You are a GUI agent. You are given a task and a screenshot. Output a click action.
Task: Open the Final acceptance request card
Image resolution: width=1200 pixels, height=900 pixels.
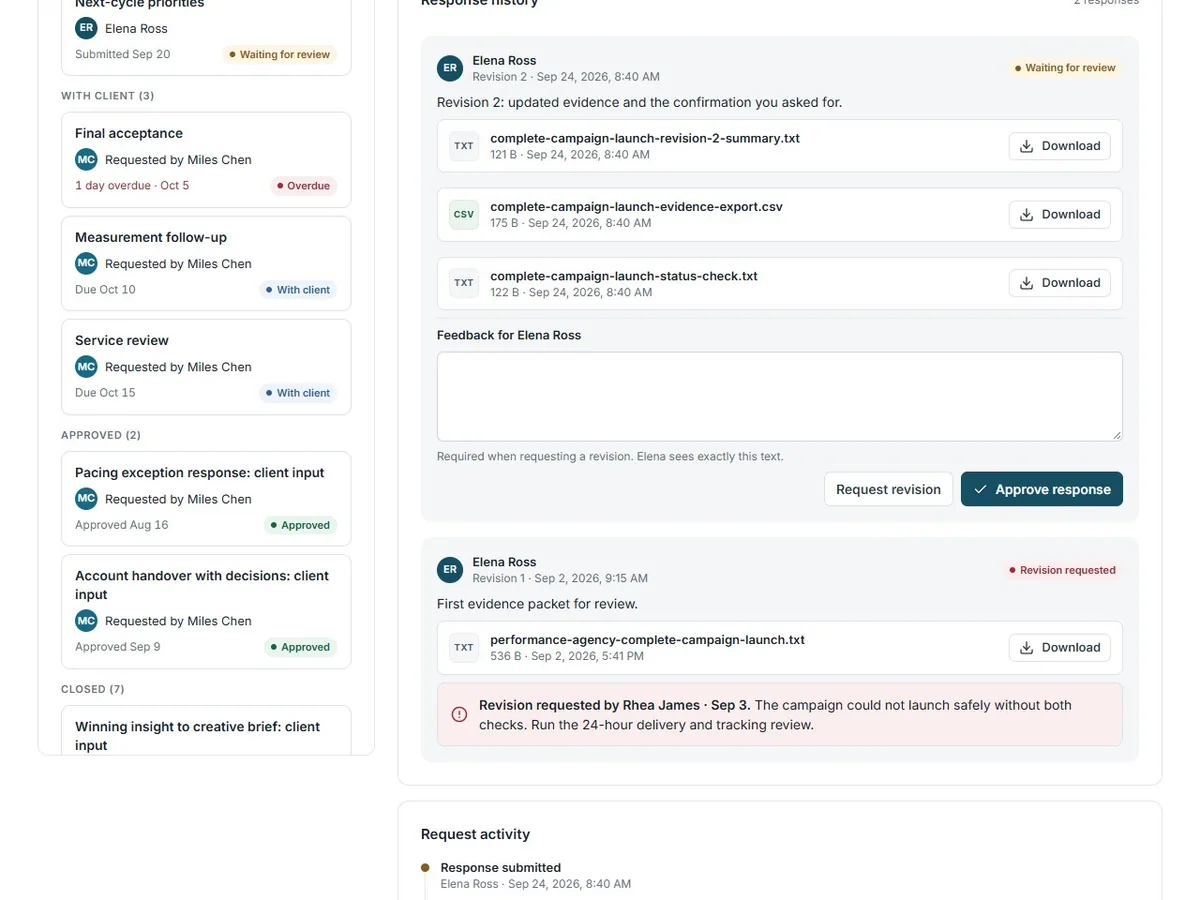206,159
